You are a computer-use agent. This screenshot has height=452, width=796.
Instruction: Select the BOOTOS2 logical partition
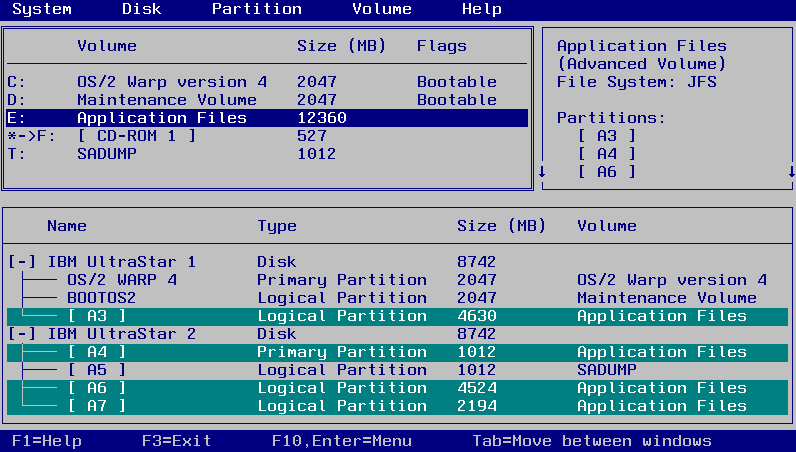click(397, 298)
